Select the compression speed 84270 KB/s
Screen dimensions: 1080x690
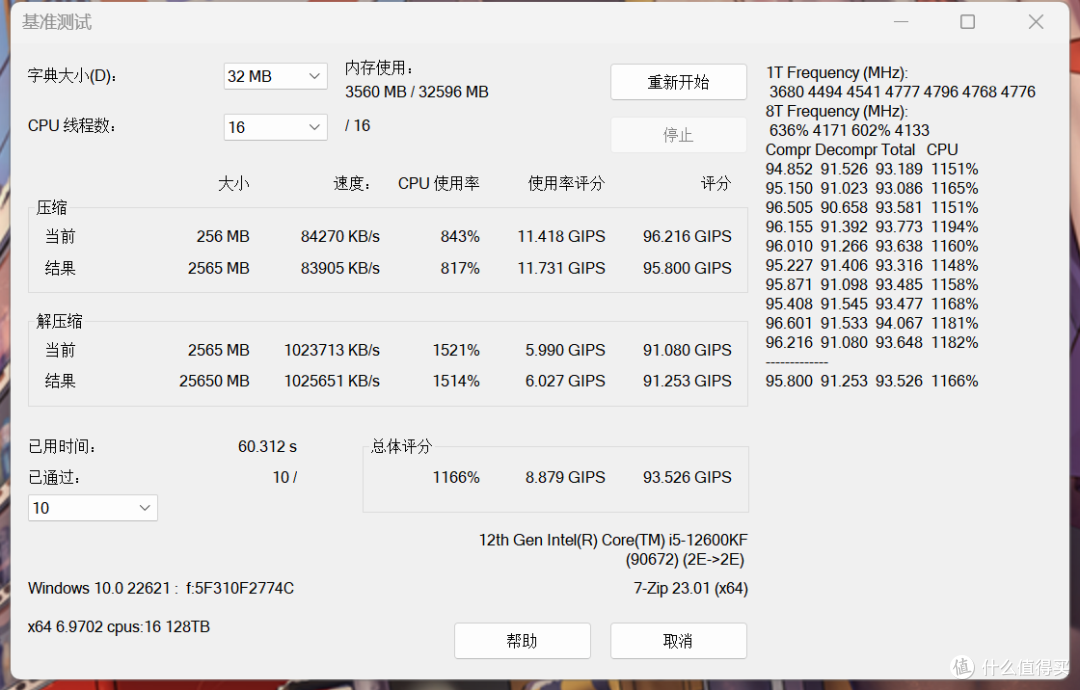[340, 236]
